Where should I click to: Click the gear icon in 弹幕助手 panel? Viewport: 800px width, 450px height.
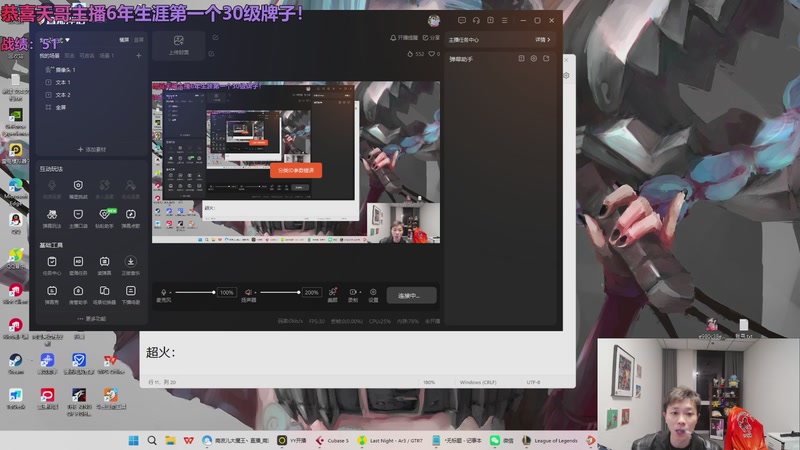point(534,59)
